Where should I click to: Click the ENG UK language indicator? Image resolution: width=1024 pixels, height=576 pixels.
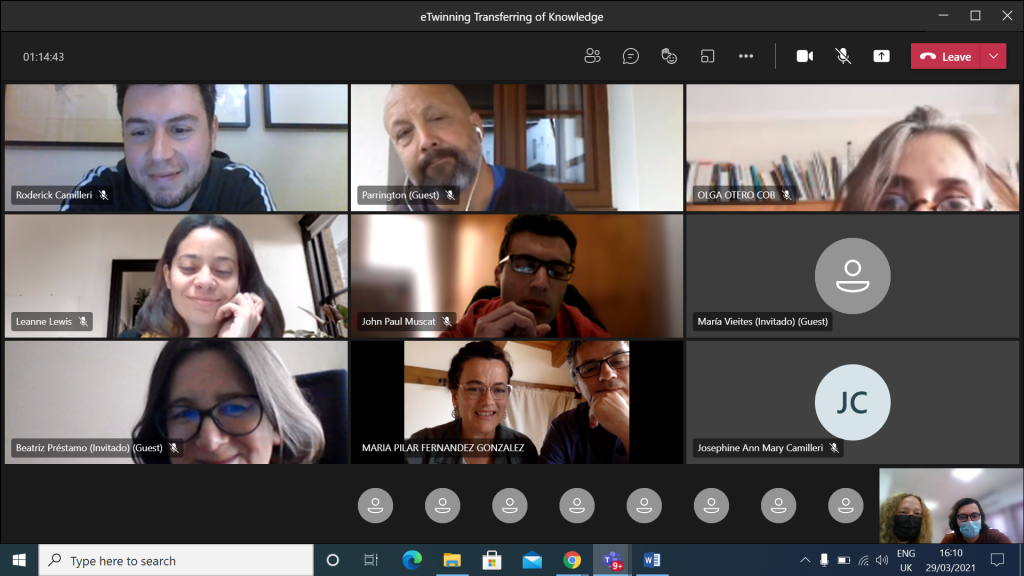pyautogui.click(x=905, y=560)
